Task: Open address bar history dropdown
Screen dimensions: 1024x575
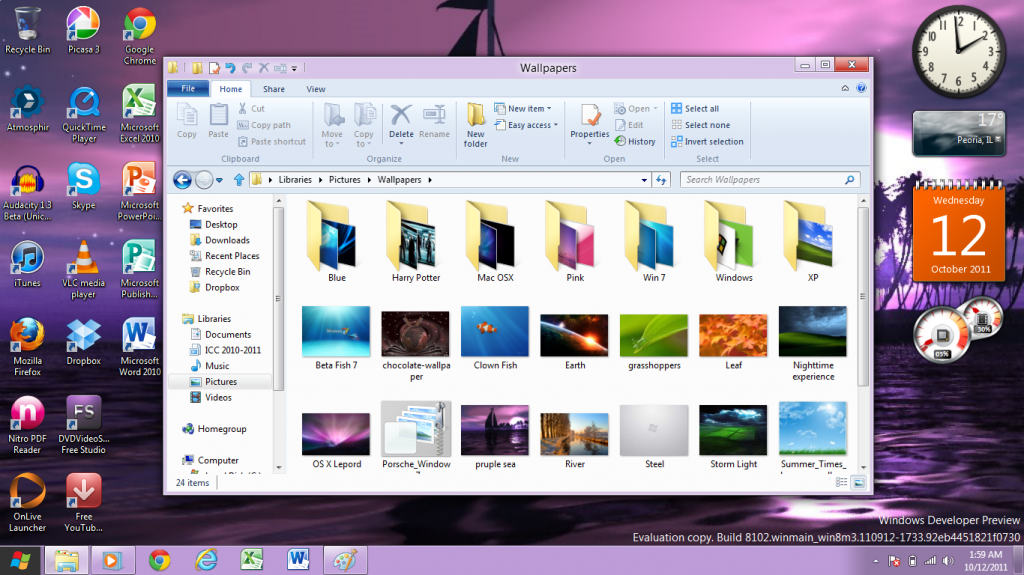Action: coord(644,180)
